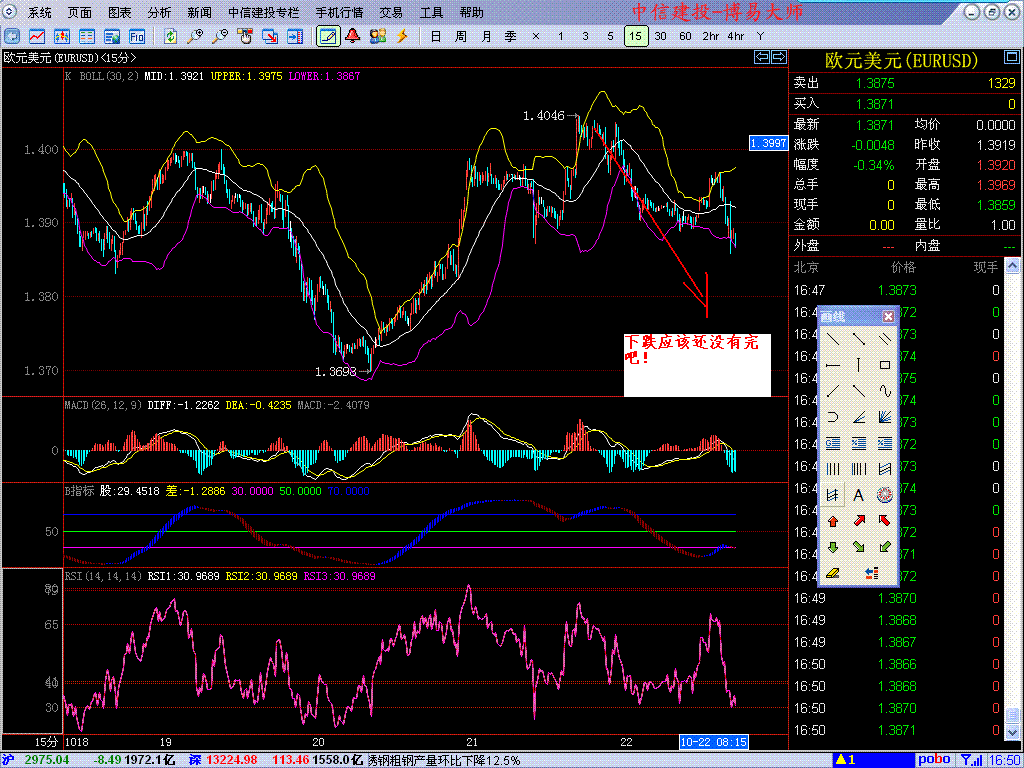
Task: Insert a green down arrow marker
Action: pyautogui.click(x=833, y=547)
